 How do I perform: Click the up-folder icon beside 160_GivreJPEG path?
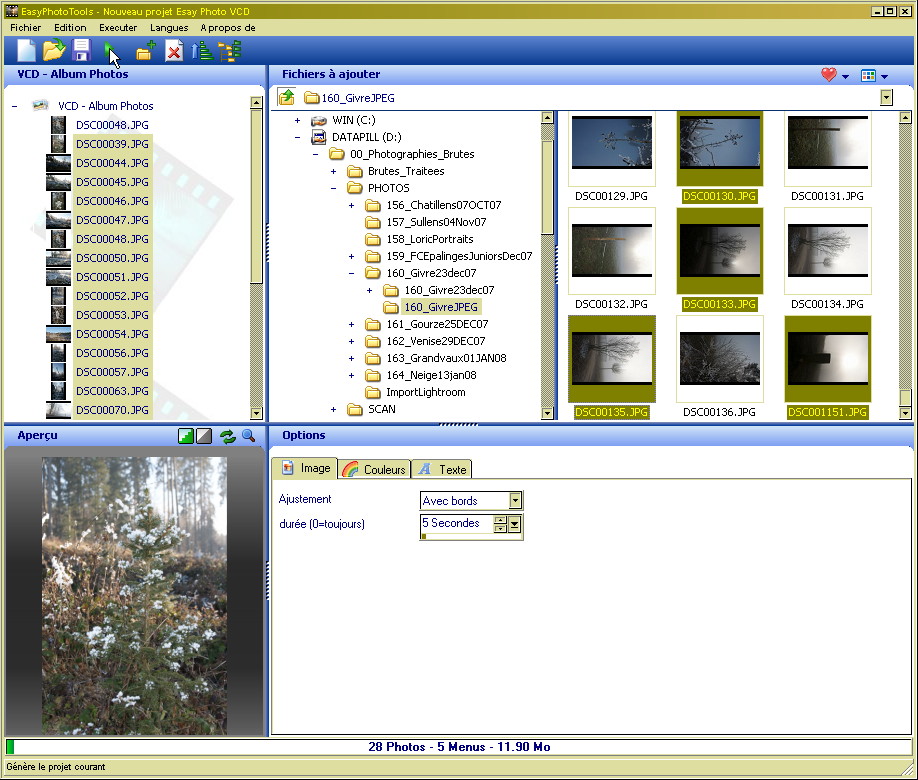(x=287, y=97)
